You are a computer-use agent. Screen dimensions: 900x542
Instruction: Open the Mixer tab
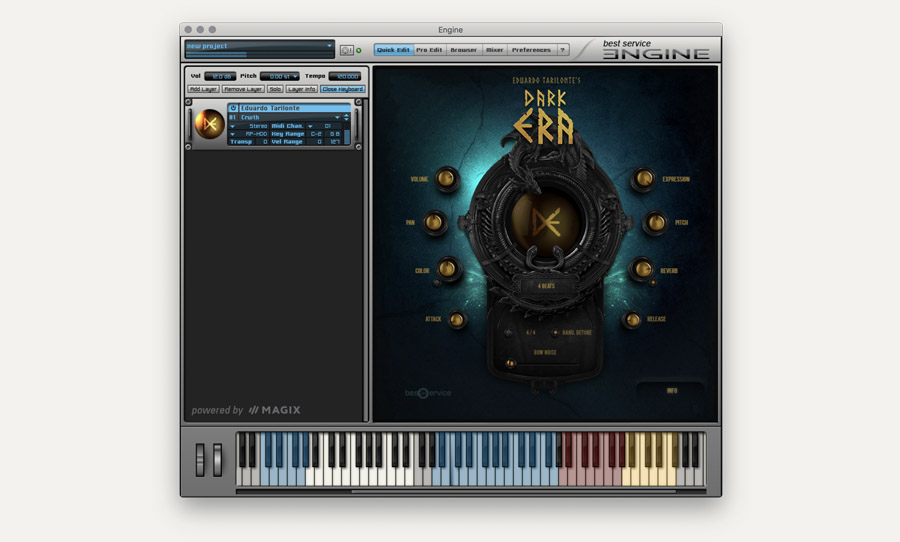(494, 50)
